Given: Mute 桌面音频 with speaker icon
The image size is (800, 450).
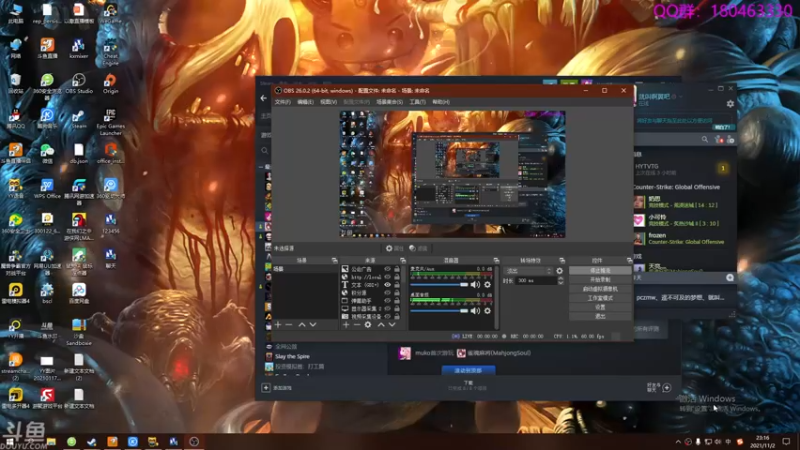Looking at the screenshot, I should point(475,311).
